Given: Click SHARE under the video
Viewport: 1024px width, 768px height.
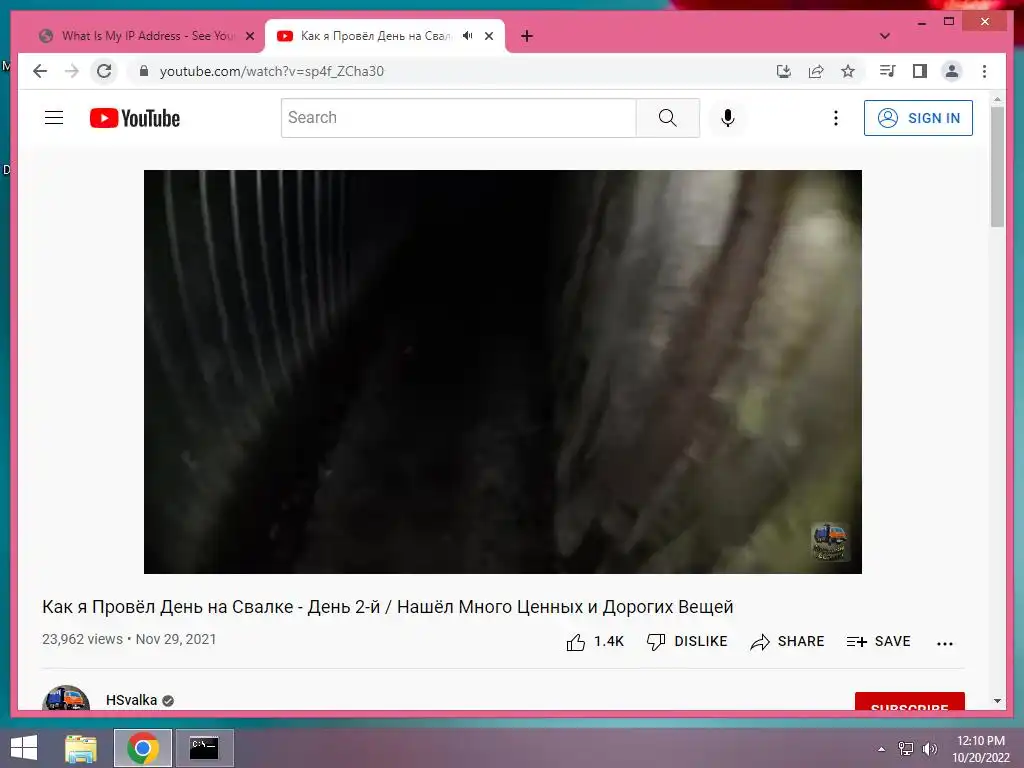Looking at the screenshot, I should tap(787, 642).
